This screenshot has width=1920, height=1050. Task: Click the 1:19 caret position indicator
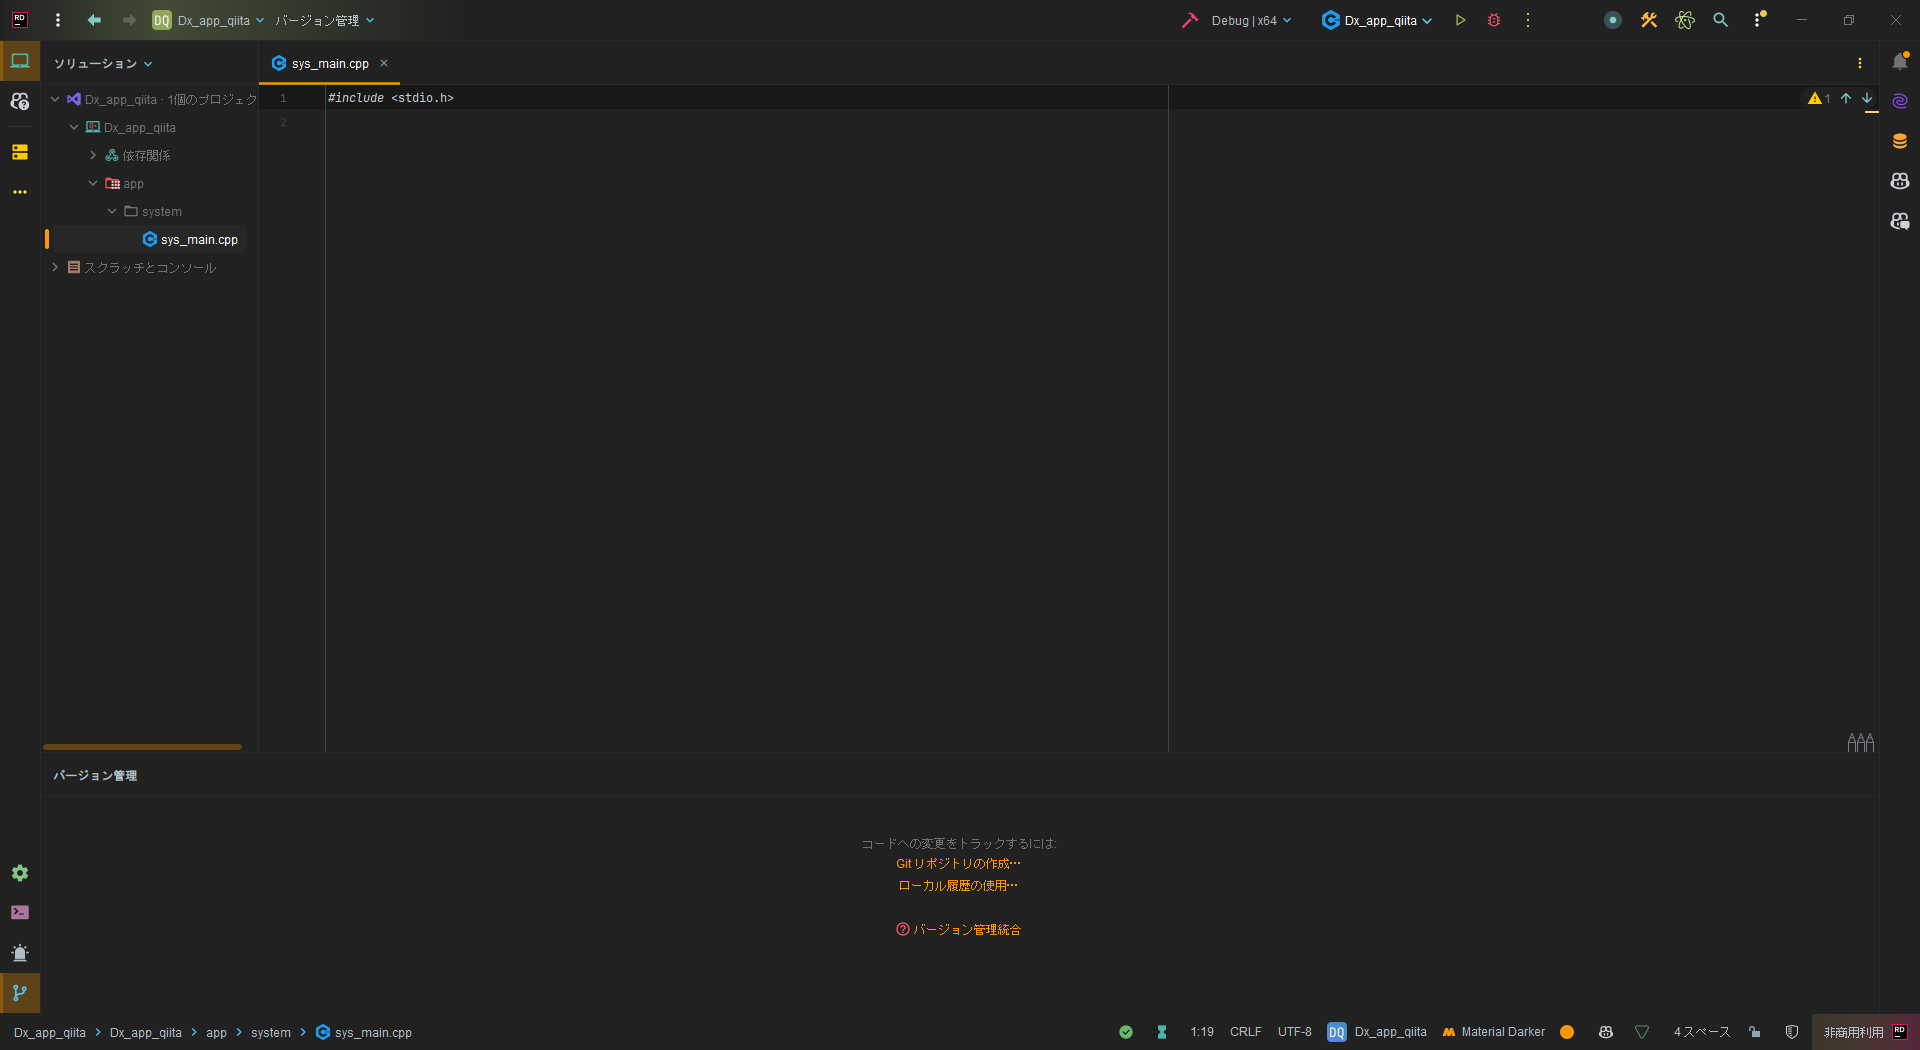tap(1202, 1032)
